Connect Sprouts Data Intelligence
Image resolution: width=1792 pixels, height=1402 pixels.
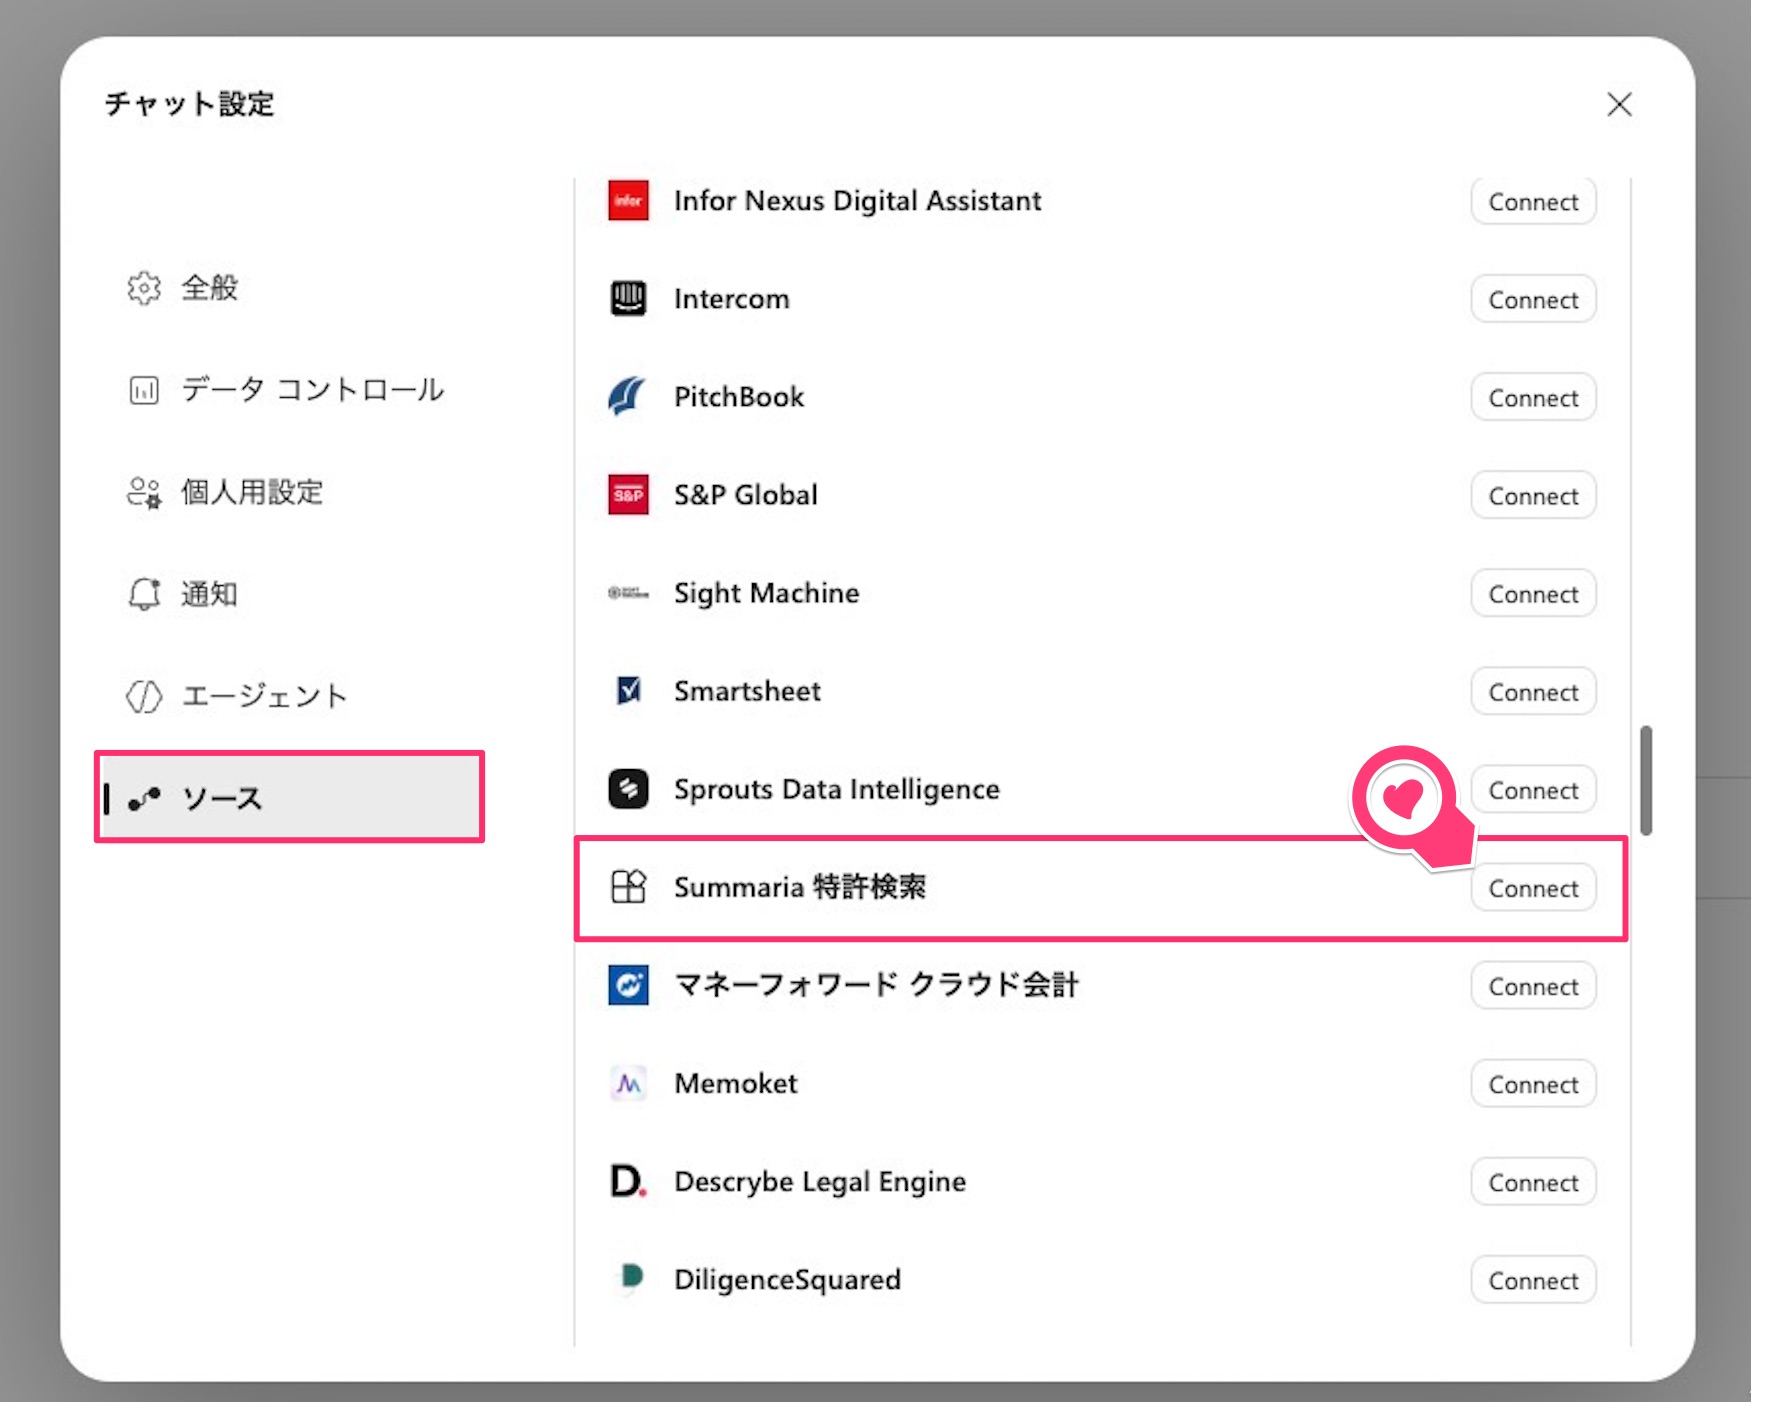[x=1533, y=789]
